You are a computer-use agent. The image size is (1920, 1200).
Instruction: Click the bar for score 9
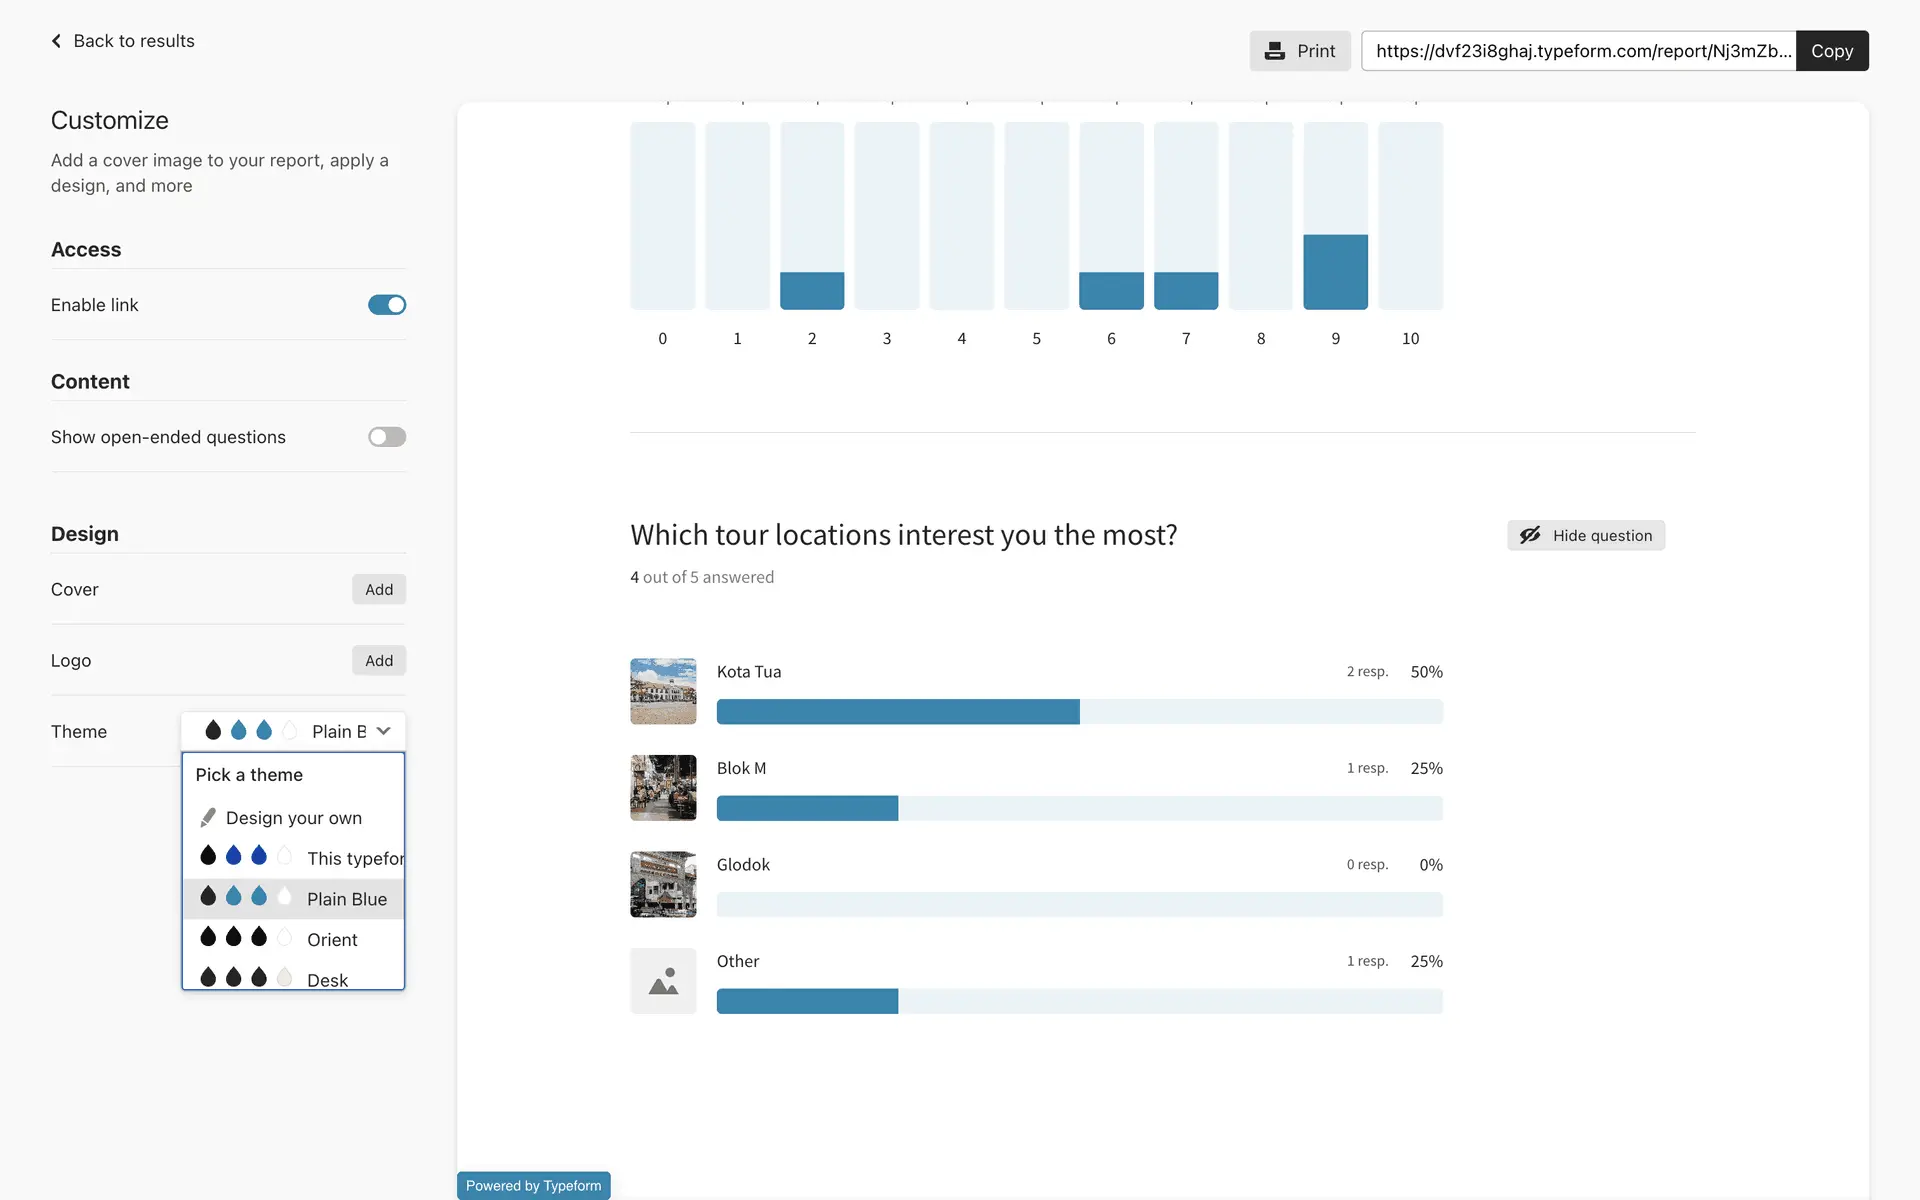(x=1335, y=271)
